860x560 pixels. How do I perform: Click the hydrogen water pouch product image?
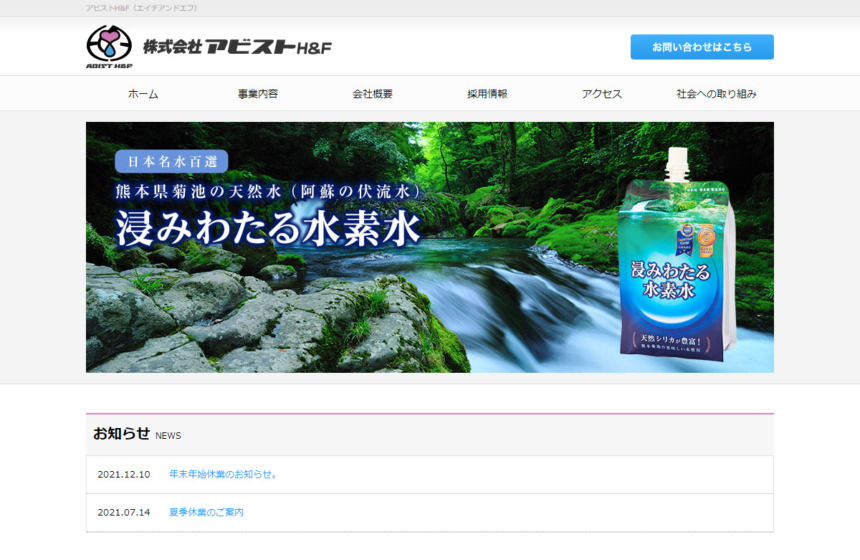678,253
